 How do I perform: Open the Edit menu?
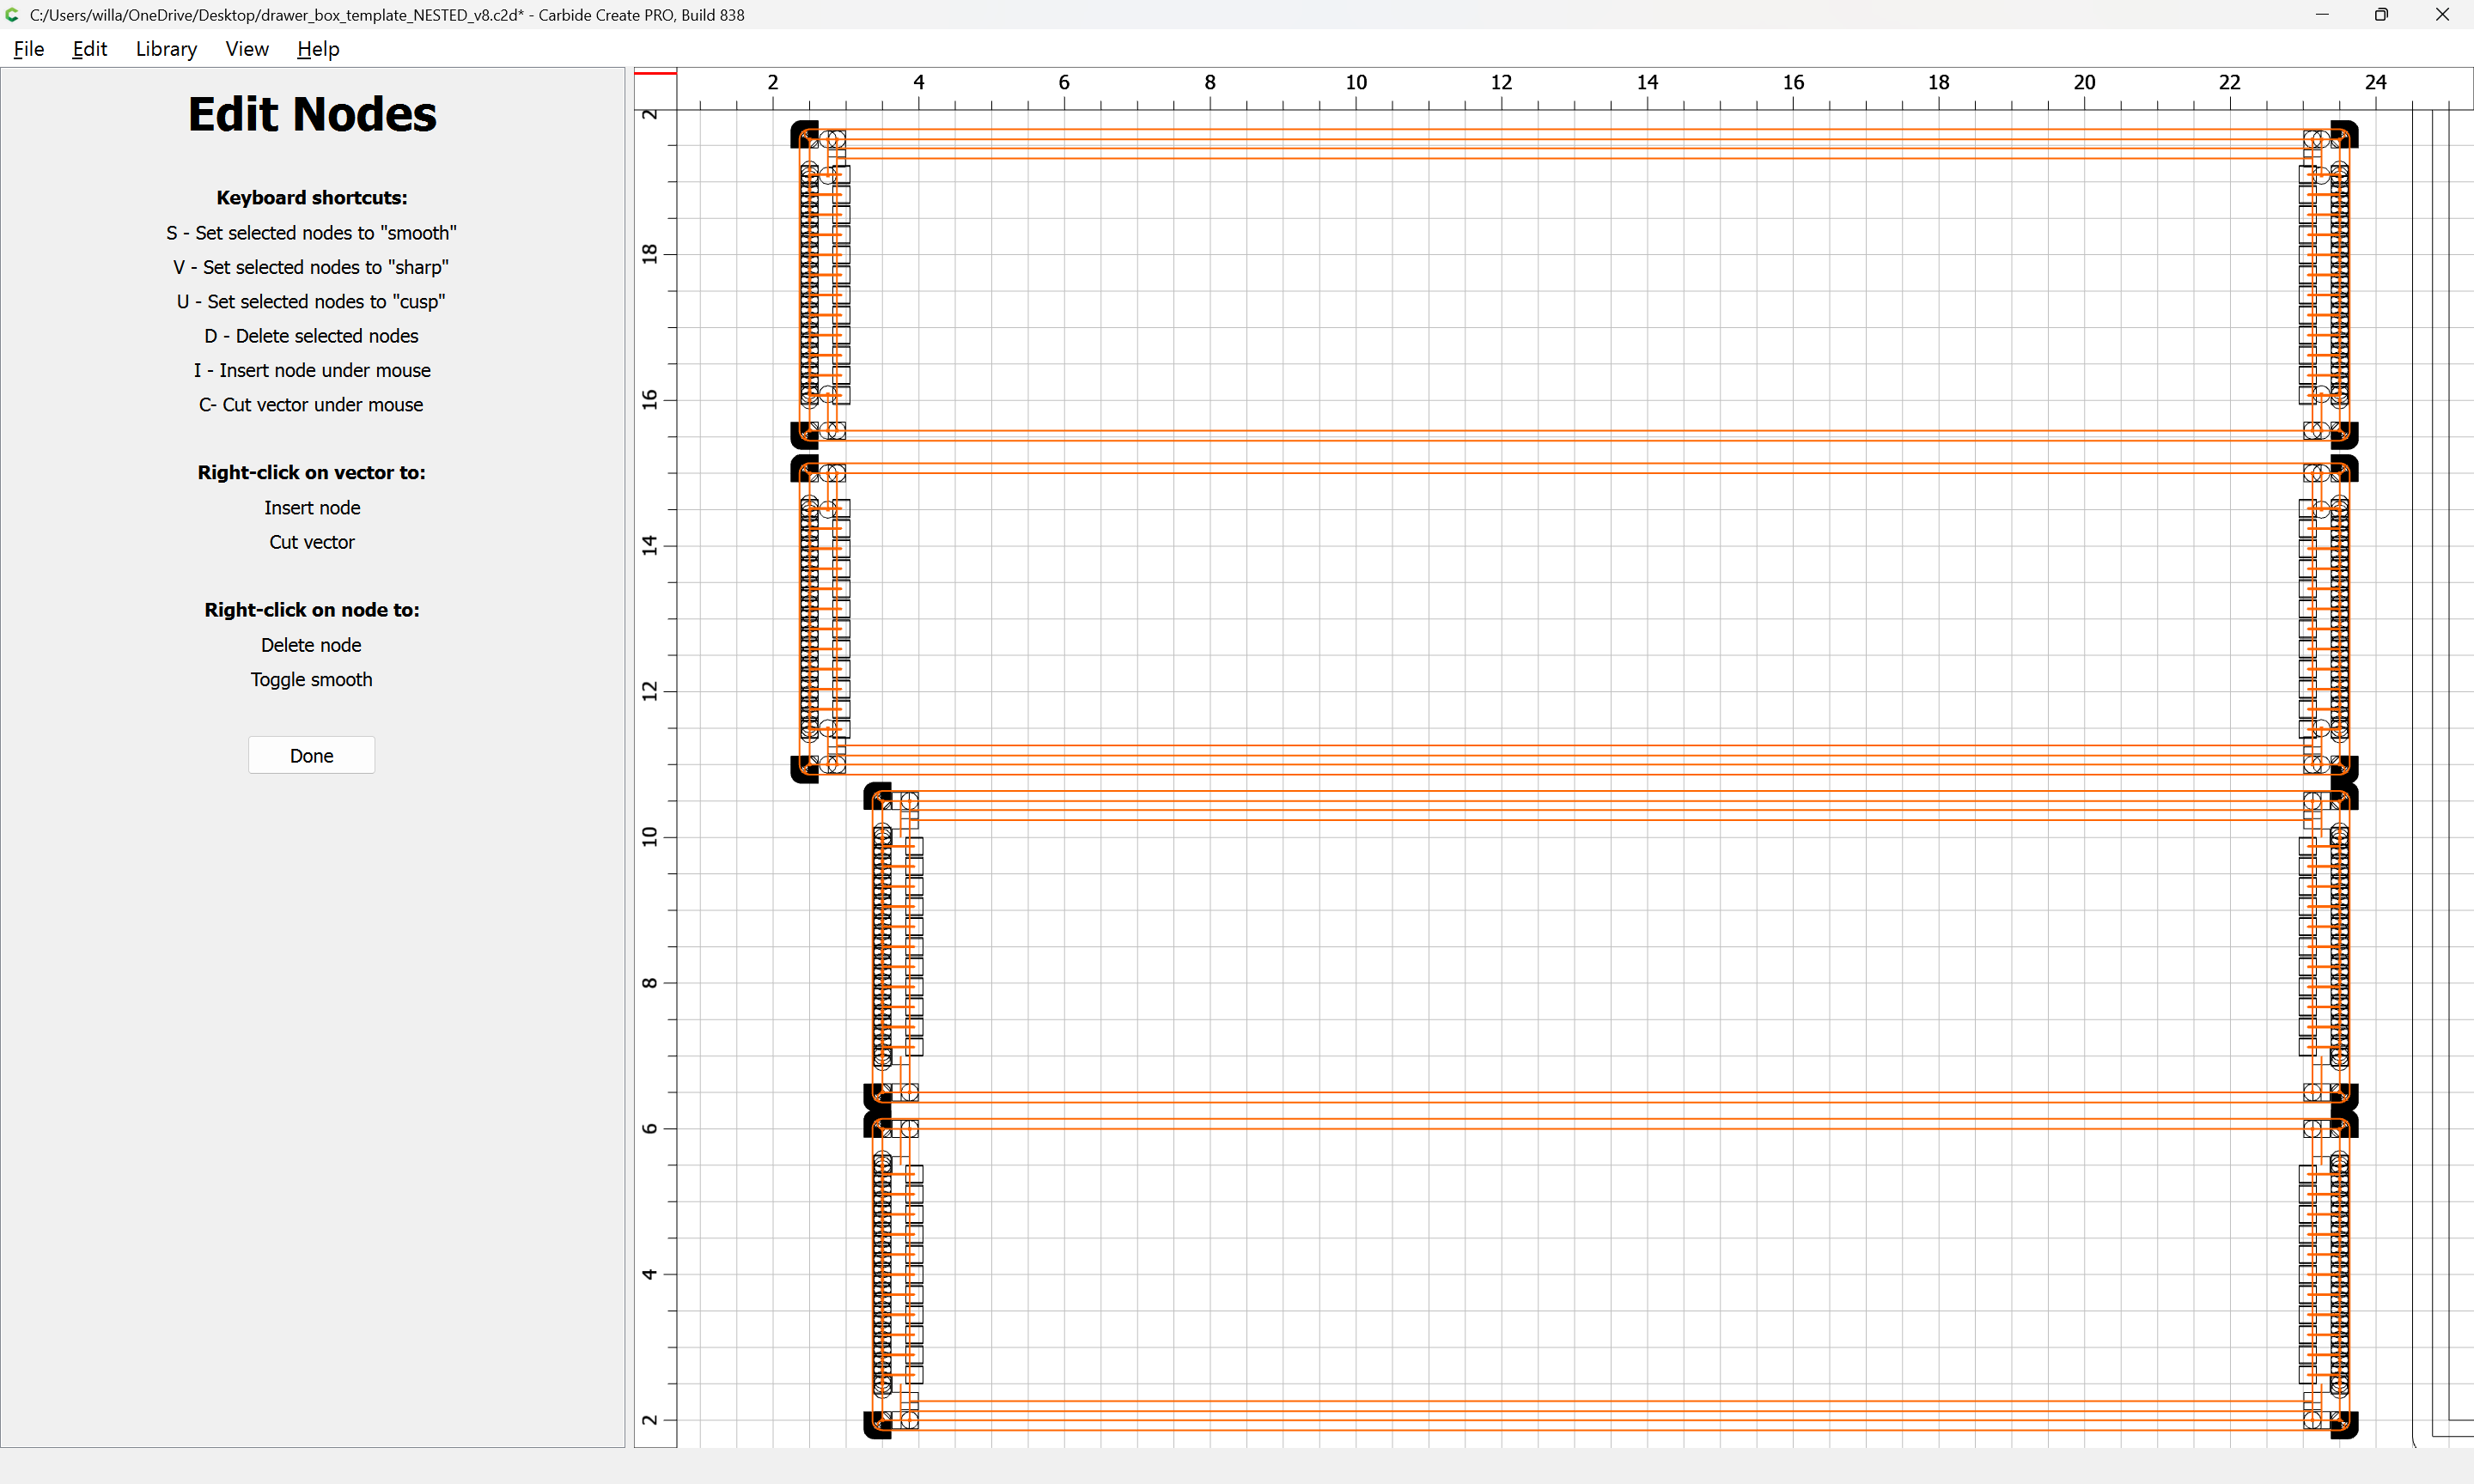(x=89, y=49)
